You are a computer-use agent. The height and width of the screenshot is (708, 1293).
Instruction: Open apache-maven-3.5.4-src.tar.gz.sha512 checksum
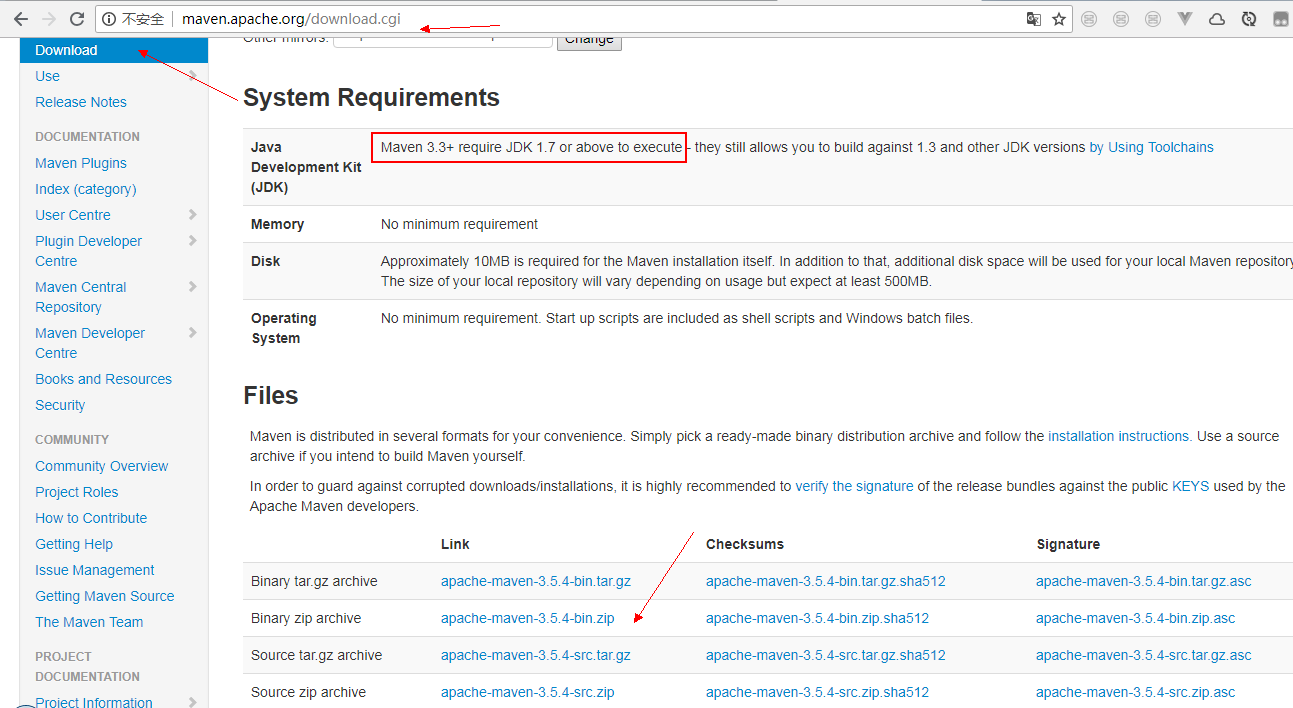click(x=825, y=655)
